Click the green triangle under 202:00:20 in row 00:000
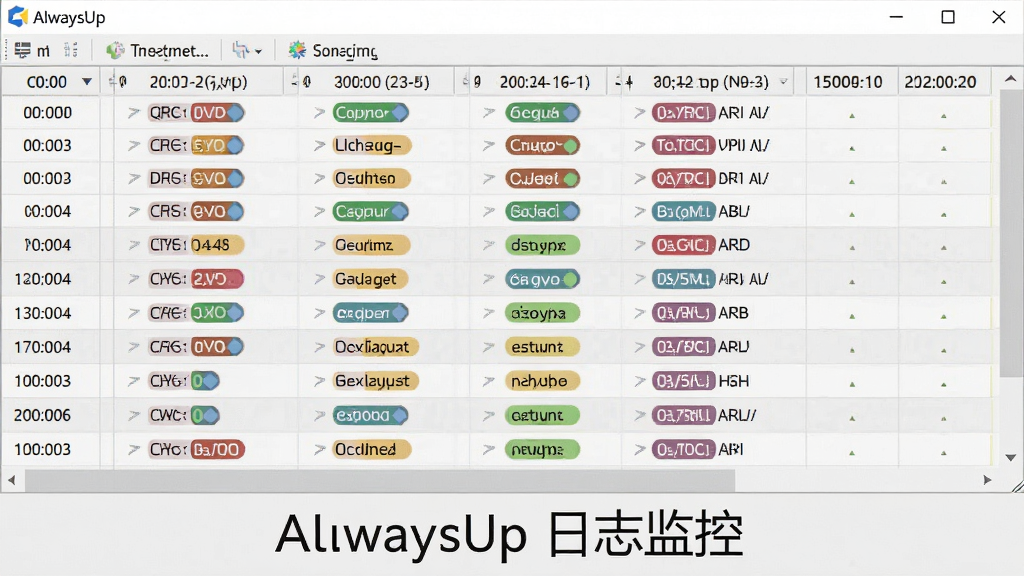 pyautogui.click(x=944, y=116)
